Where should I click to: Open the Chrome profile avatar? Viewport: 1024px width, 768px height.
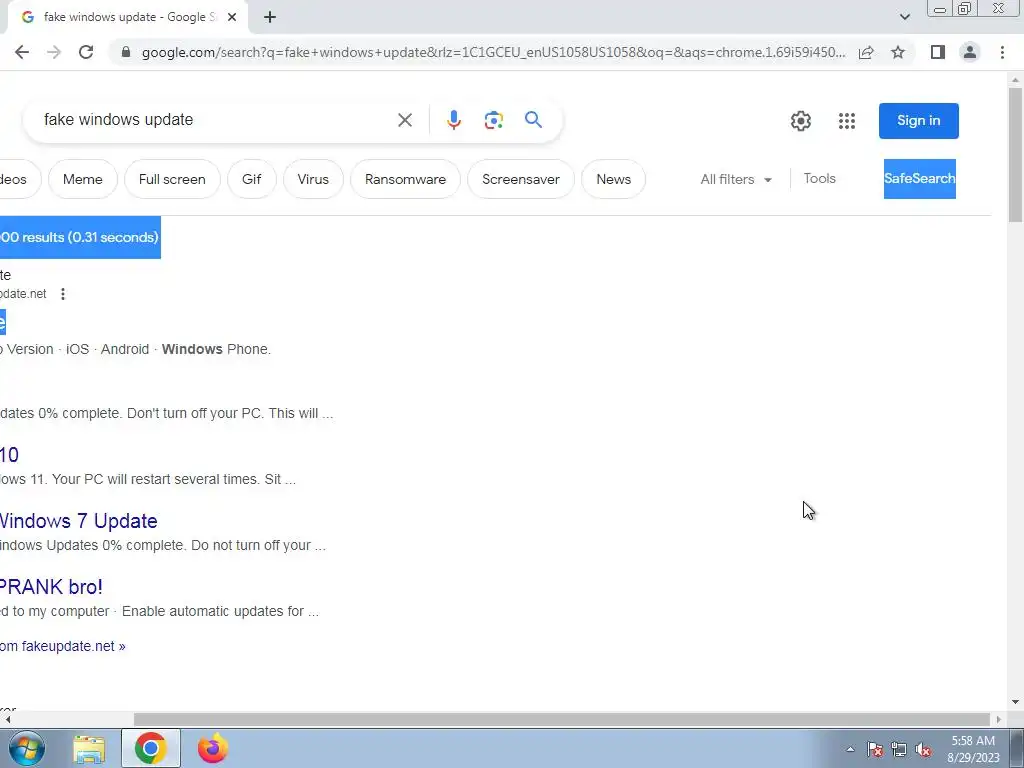click(x=970, y=52)
